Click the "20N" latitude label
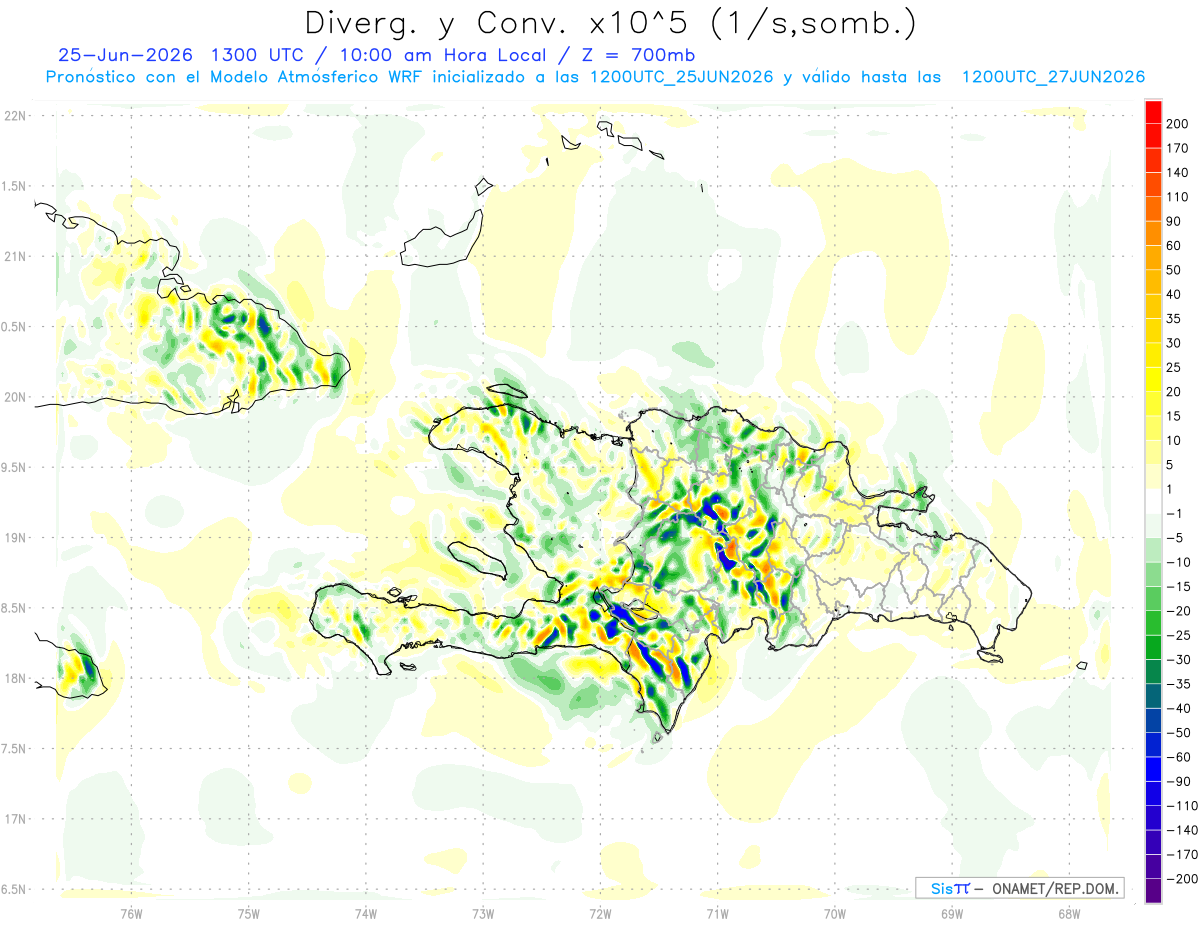Viewport: 1200px width, 927px height. point(14,397)
